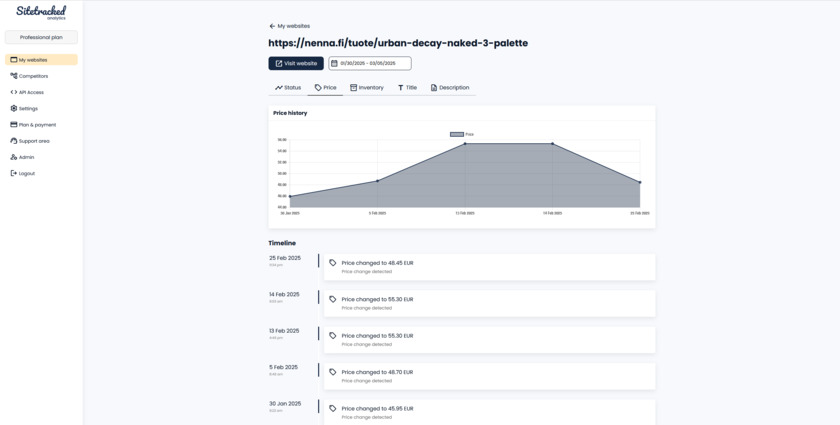Click the nenna.fi product URL title

(x=398, y=43)
